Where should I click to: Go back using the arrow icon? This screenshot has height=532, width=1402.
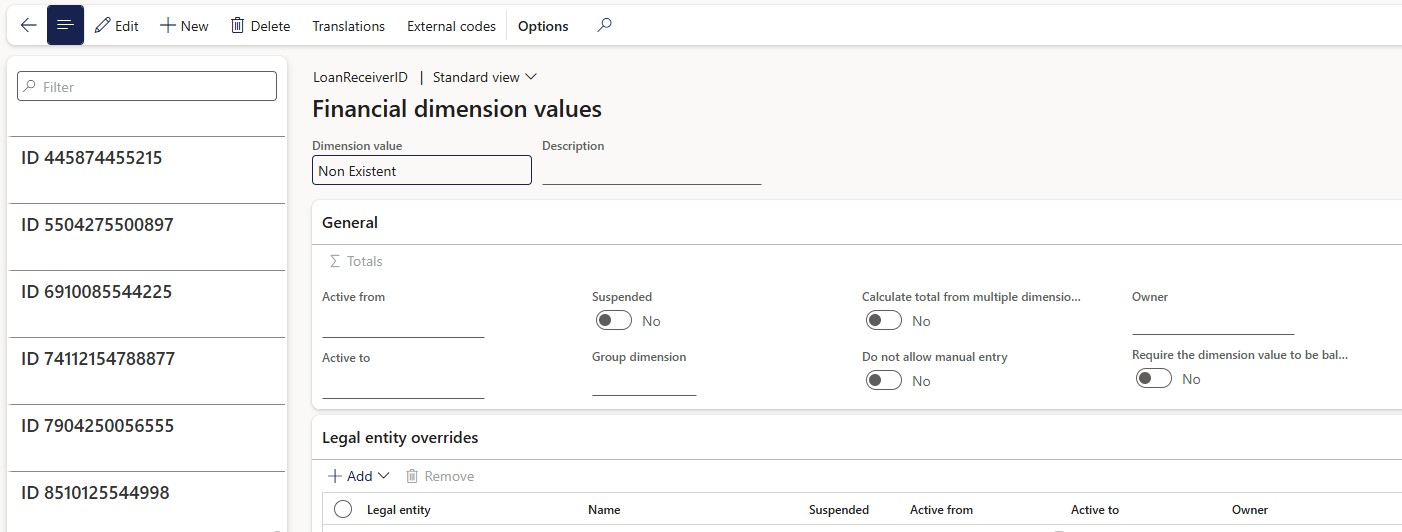click(x=28, y=25)
